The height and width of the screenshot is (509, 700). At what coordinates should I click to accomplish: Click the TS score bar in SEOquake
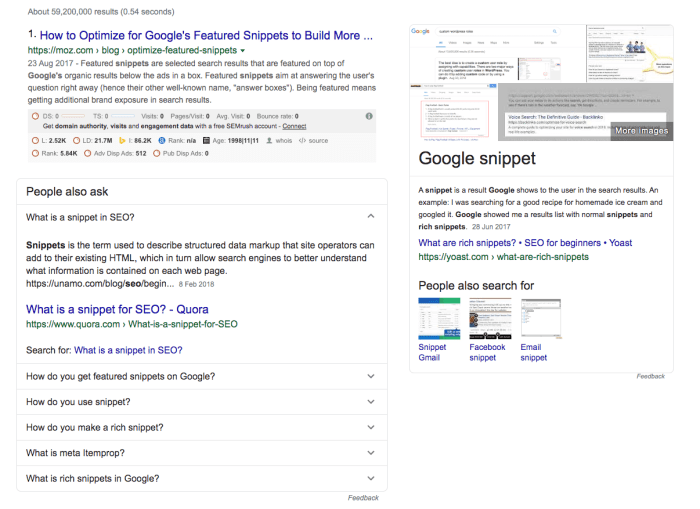(x=122, y=116)
